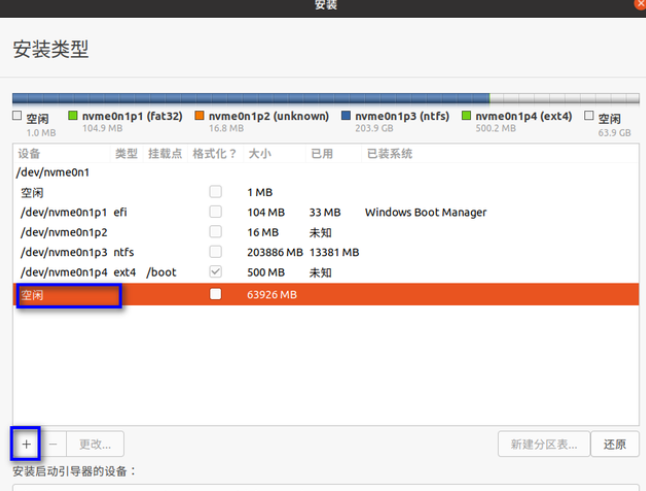Select the 1 MB 空闲 free space row

33,192
